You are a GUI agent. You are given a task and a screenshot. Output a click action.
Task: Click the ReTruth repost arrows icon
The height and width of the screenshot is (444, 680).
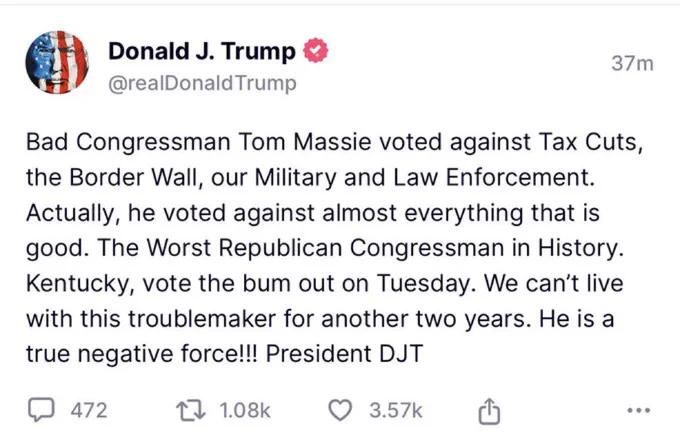pyautogui.click(x=191, y=410)
